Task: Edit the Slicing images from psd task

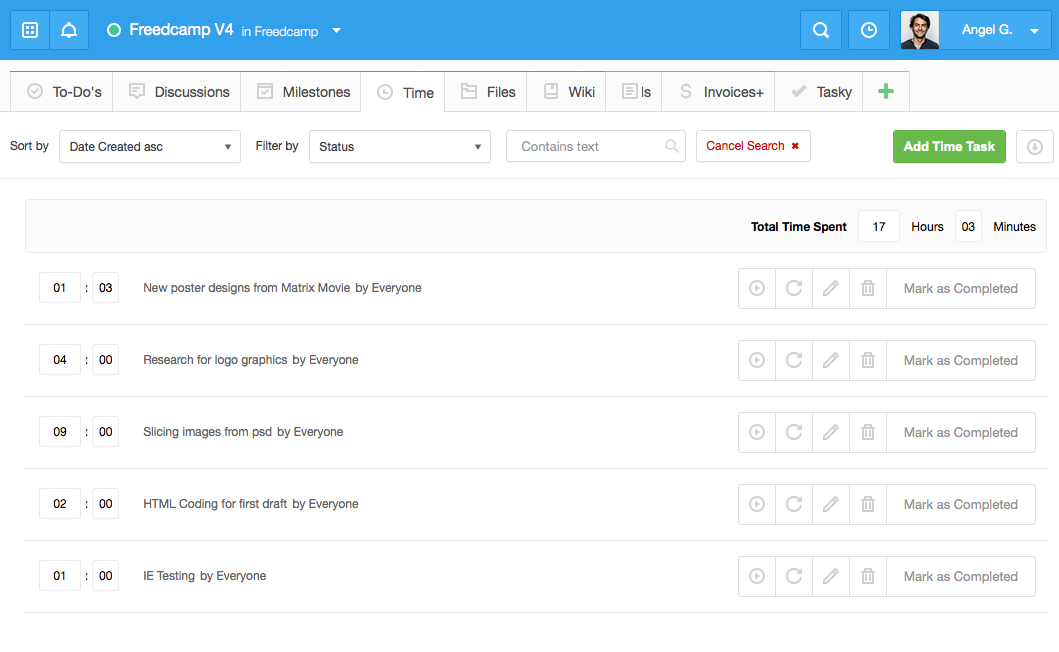Action: pyautogui.click(x=831, y=432)
